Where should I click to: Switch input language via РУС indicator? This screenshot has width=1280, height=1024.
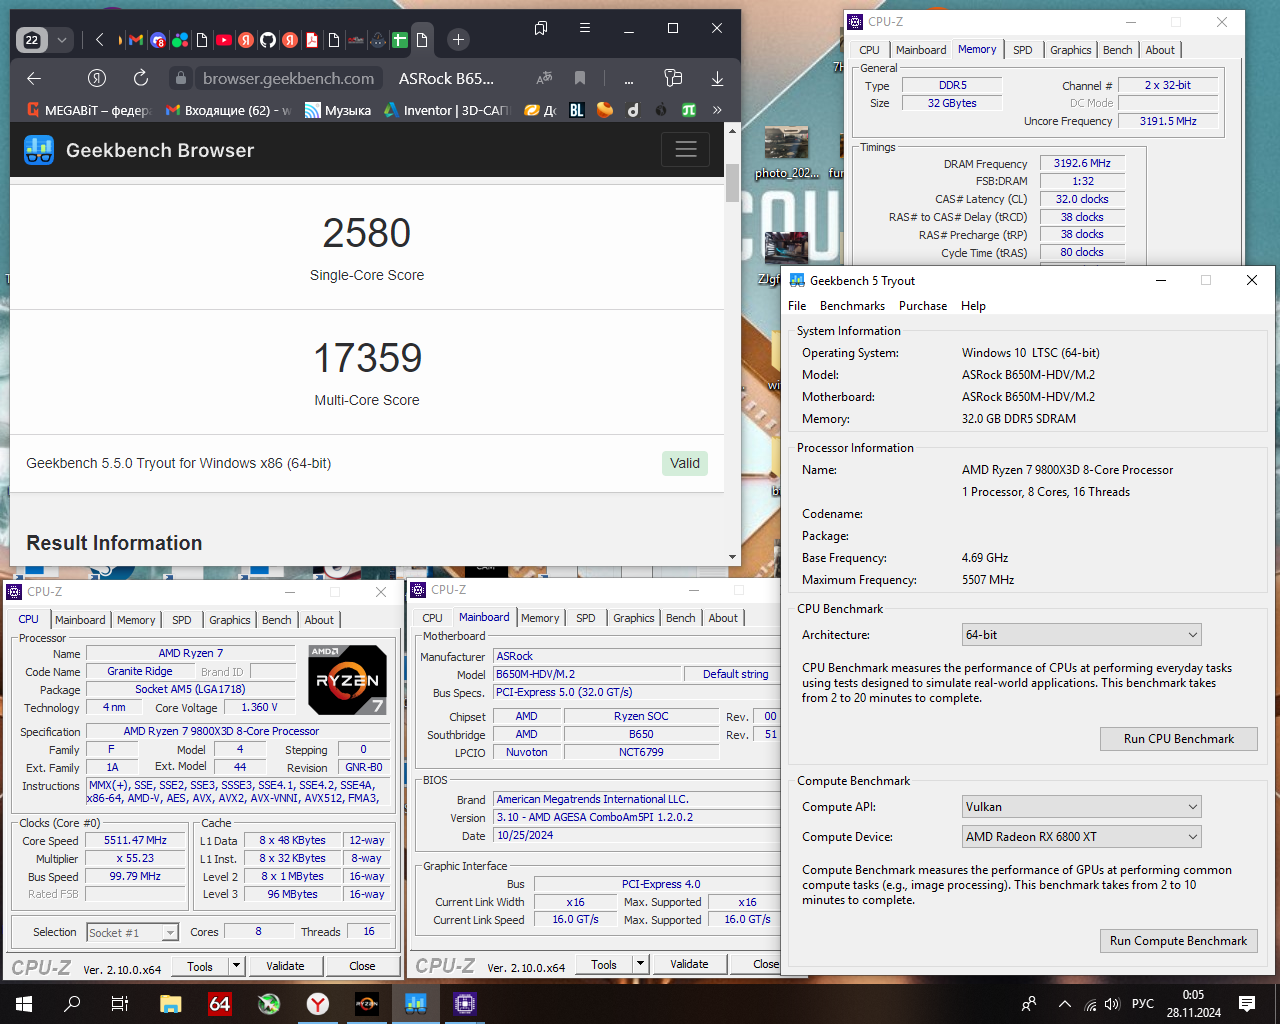[x=1142, y=1003]
